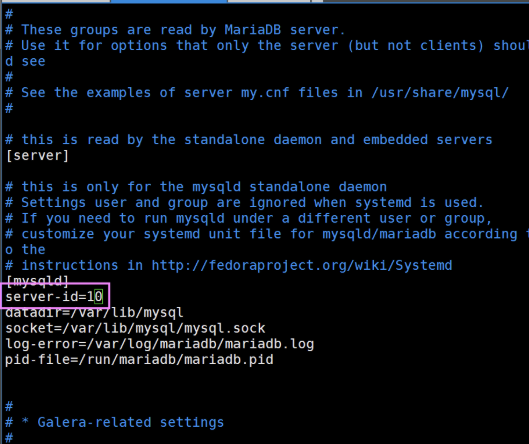Click the pid-file=/run/mariadb/mariadb.pid line
The width and height of the screenshot is (529, 444).
139,360
